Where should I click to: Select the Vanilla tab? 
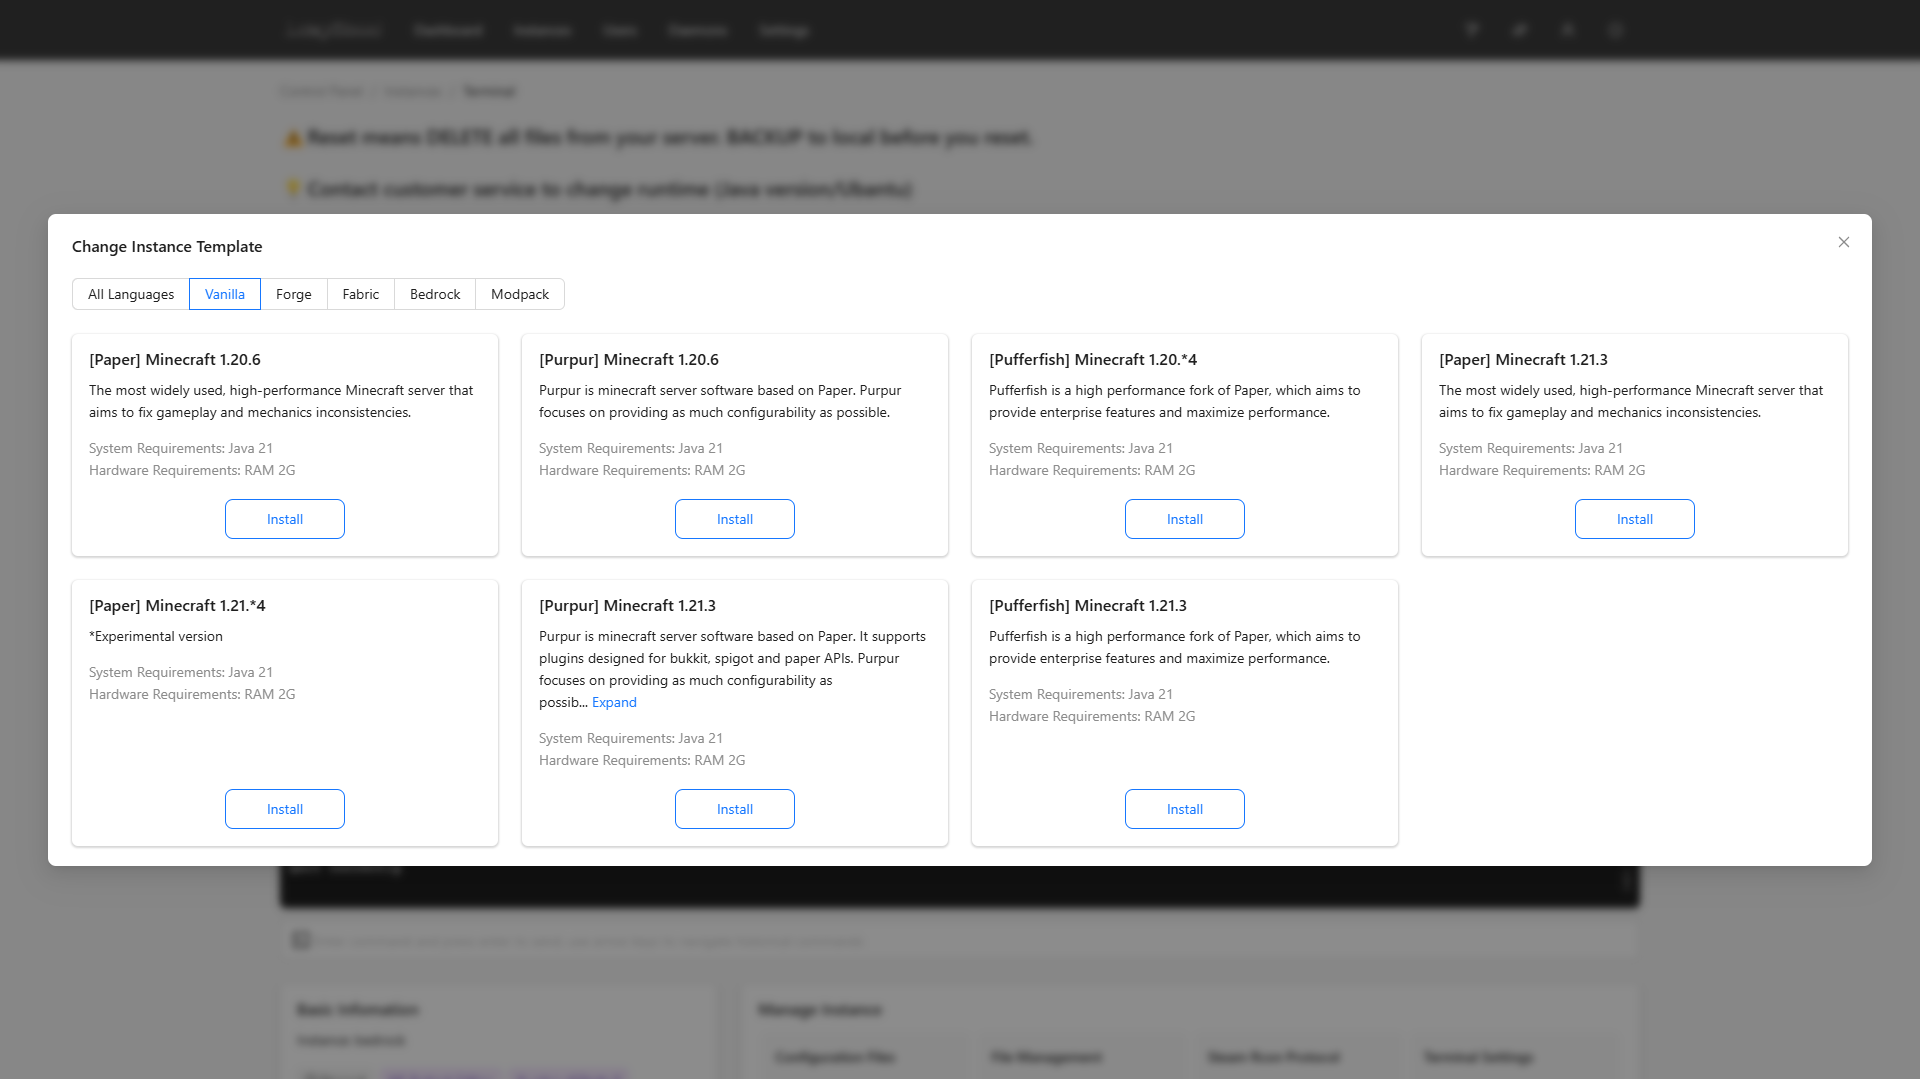[x=225, y=294]
